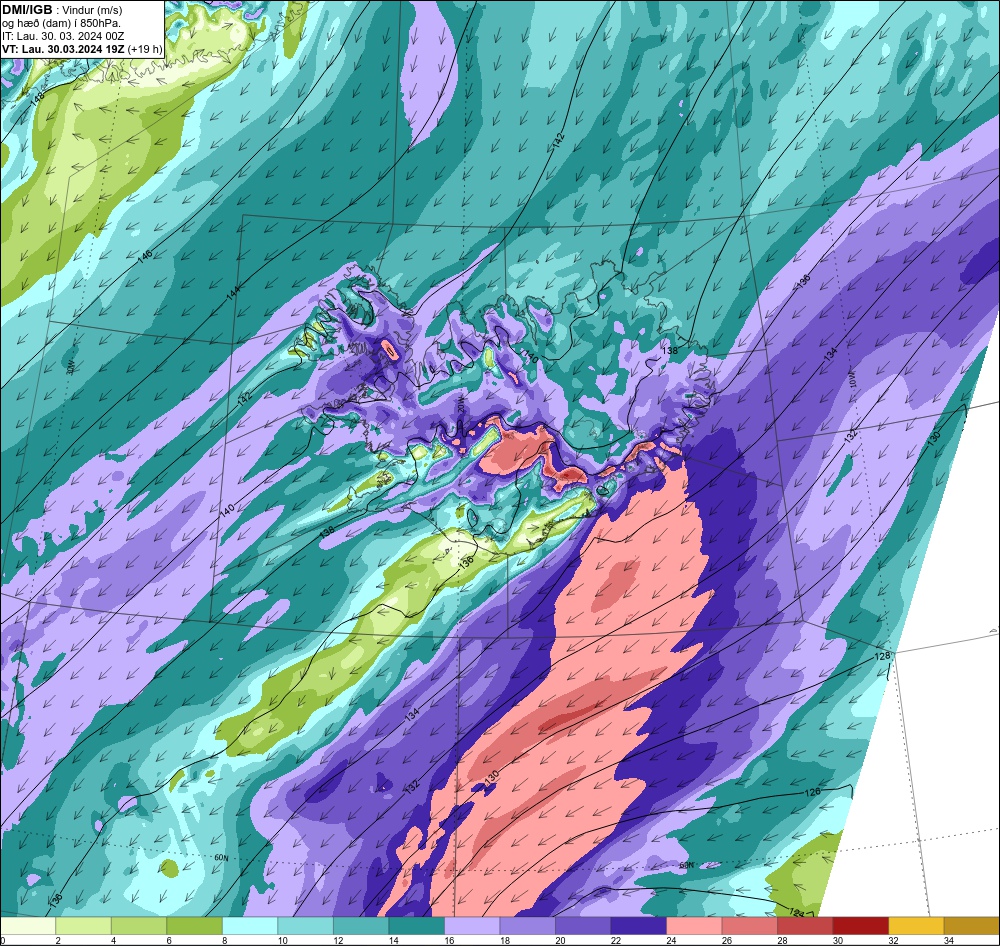Click the 'Vindur (m/s)' label
The height and width of the screenshot is (946, 1000).
pyautogui.click(x=93, y=10)
